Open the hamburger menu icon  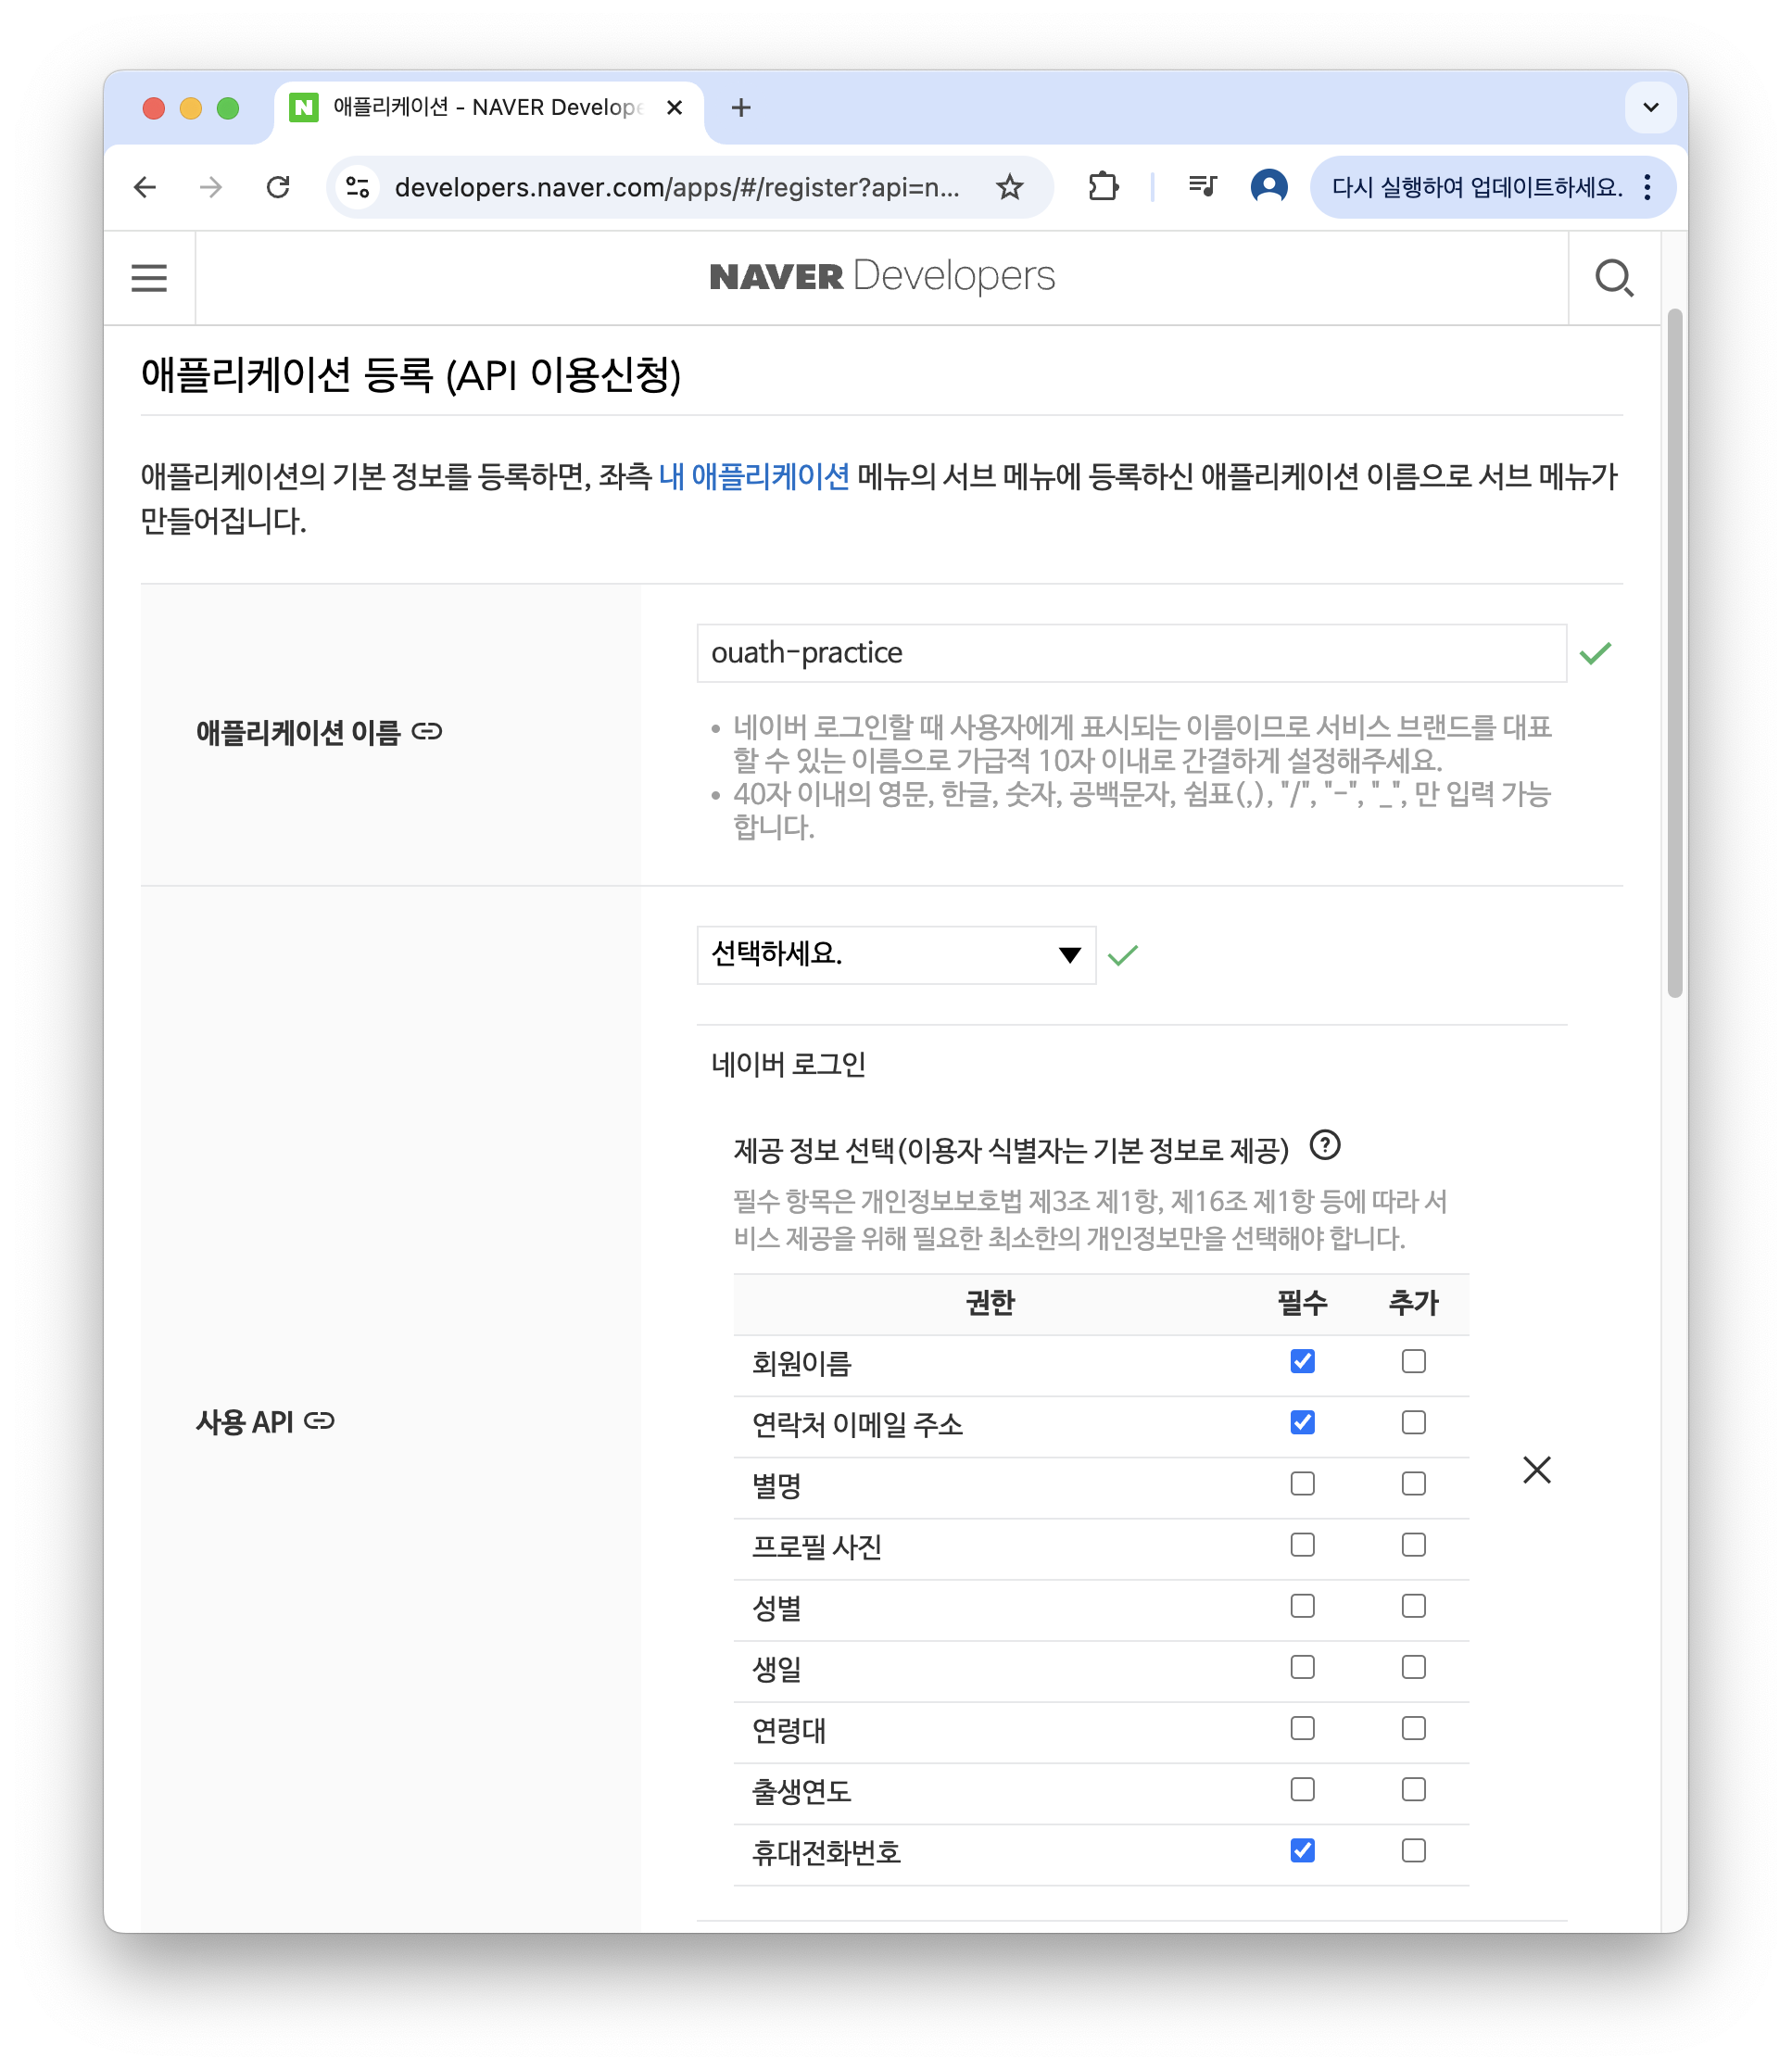149,277
